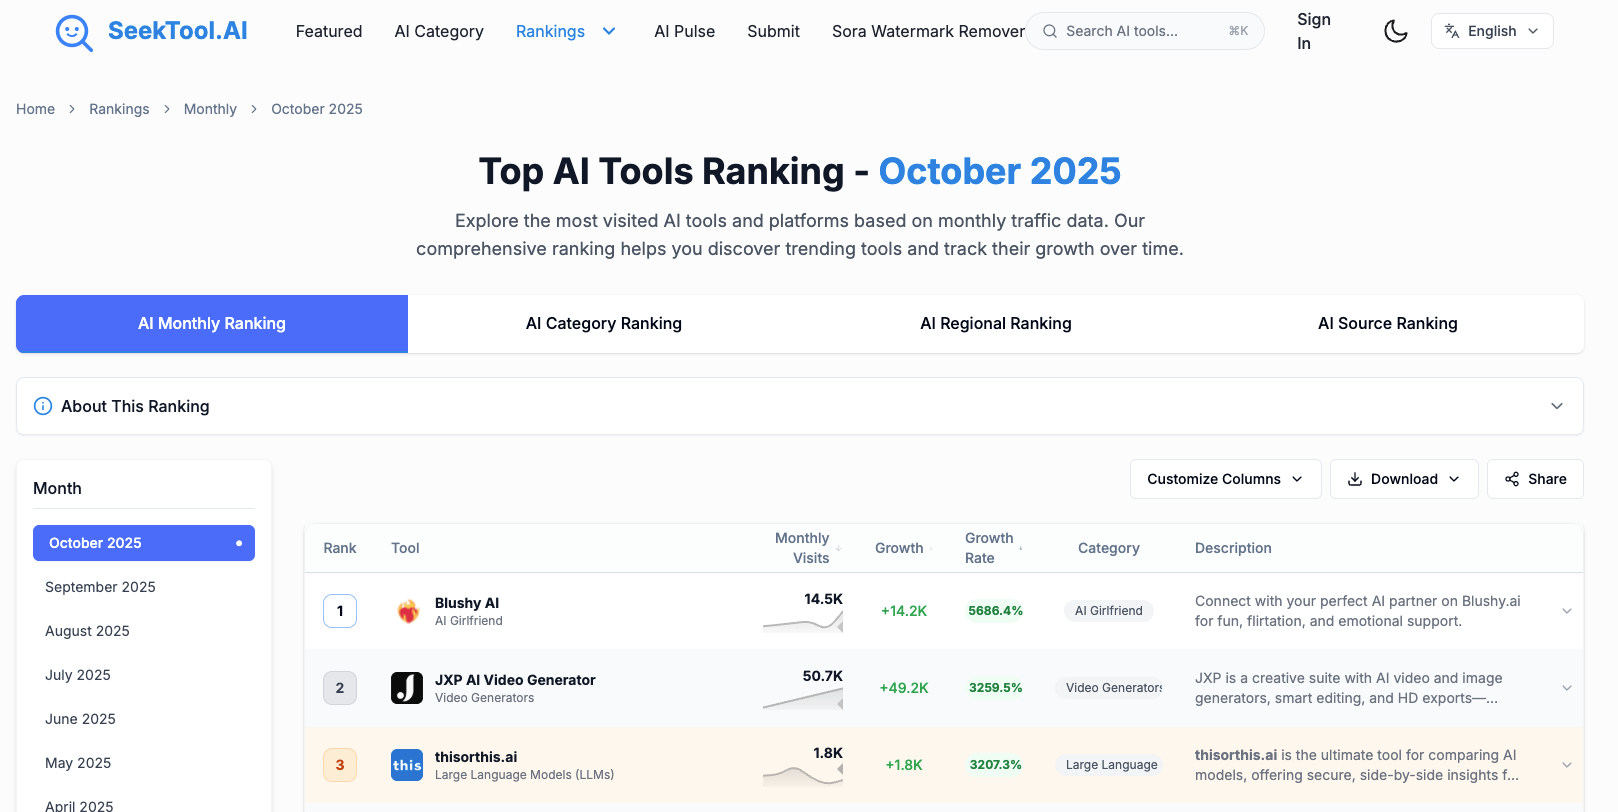Click the Search AI tools input field
This screenshot has height=812, width=1618.
tap(1145, 31)
